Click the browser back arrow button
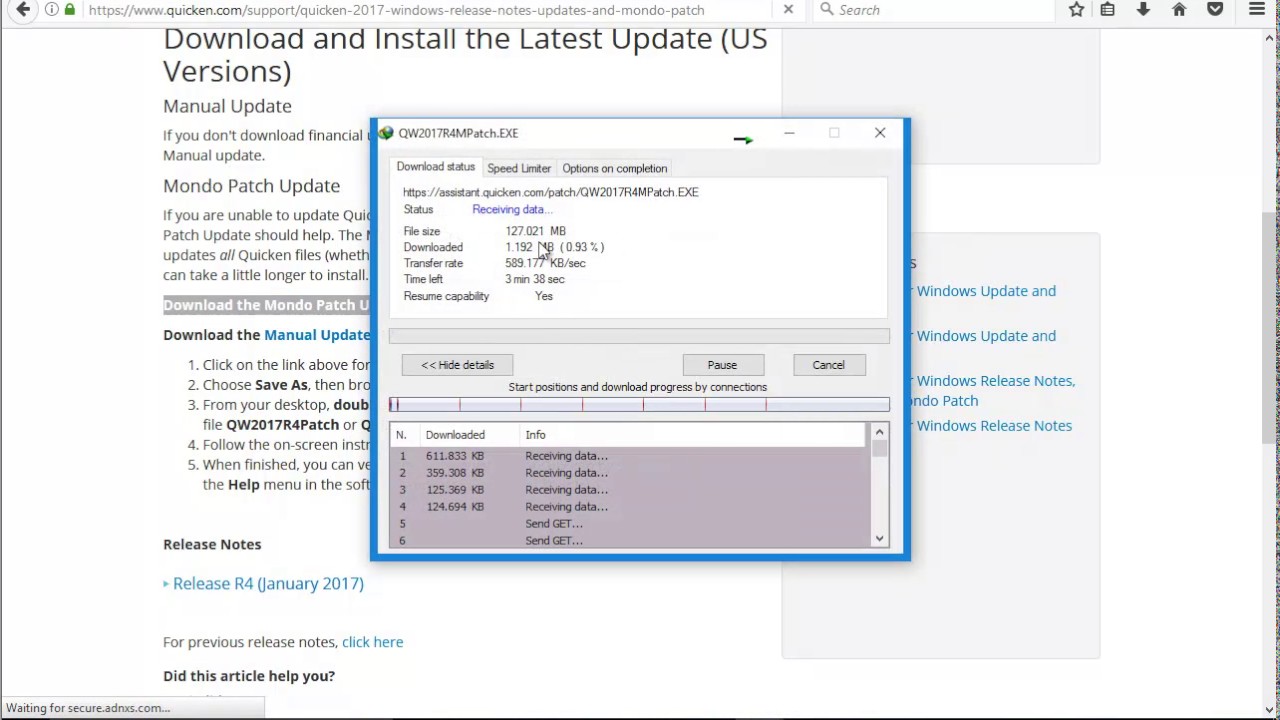The image size is (1280, 720). tap(22, 10)
